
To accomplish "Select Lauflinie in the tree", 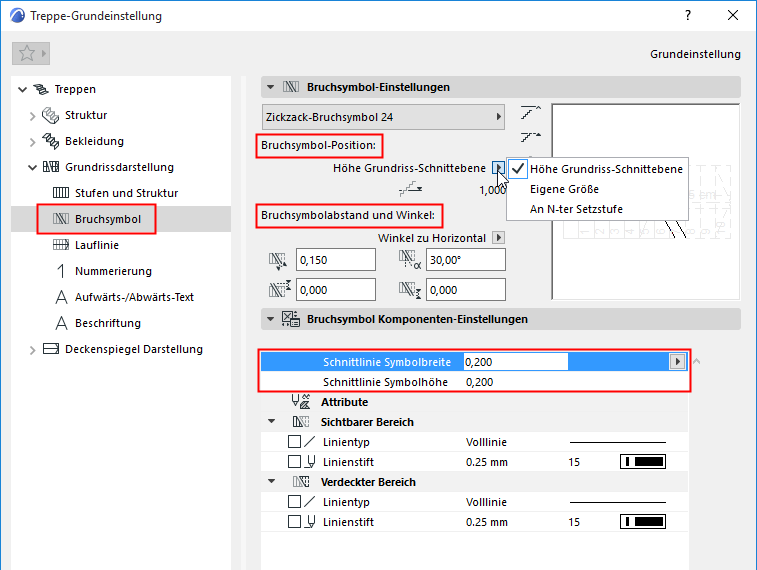I will coord(97,245).
